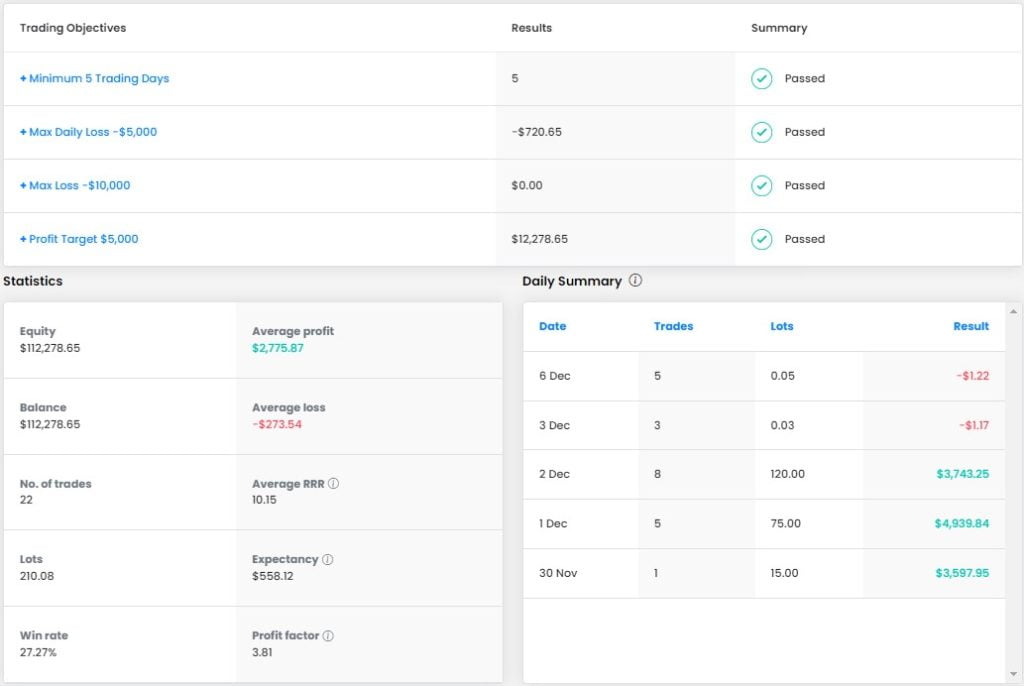Sort daily summary by Trades column

pyautogui.click(x=673, y=326)
